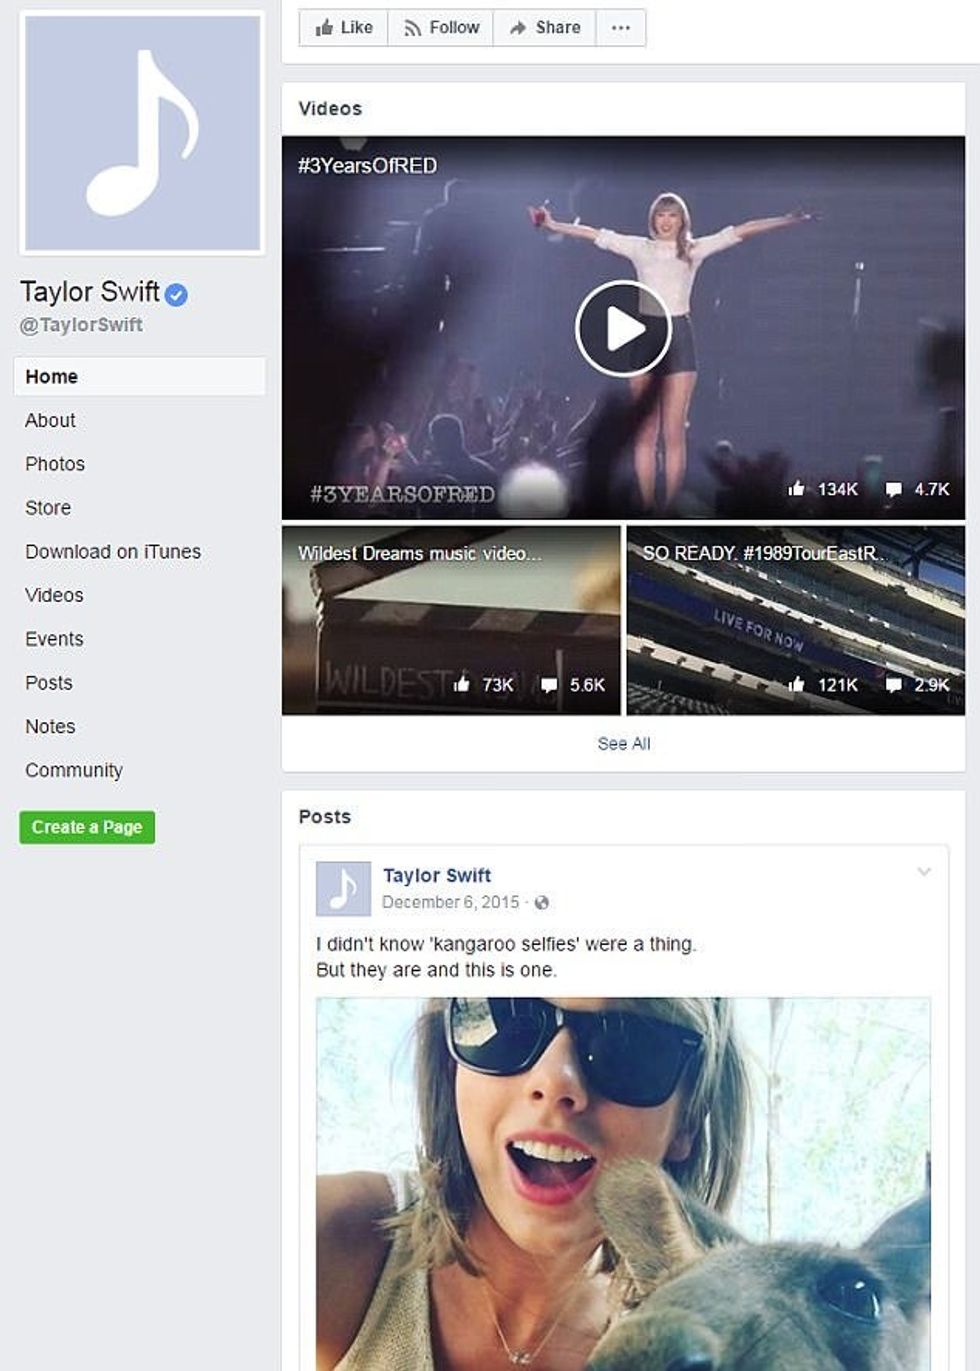Open the Download on iTunes link
Screen dimensions: 980x1371
(x=112, y=551)
